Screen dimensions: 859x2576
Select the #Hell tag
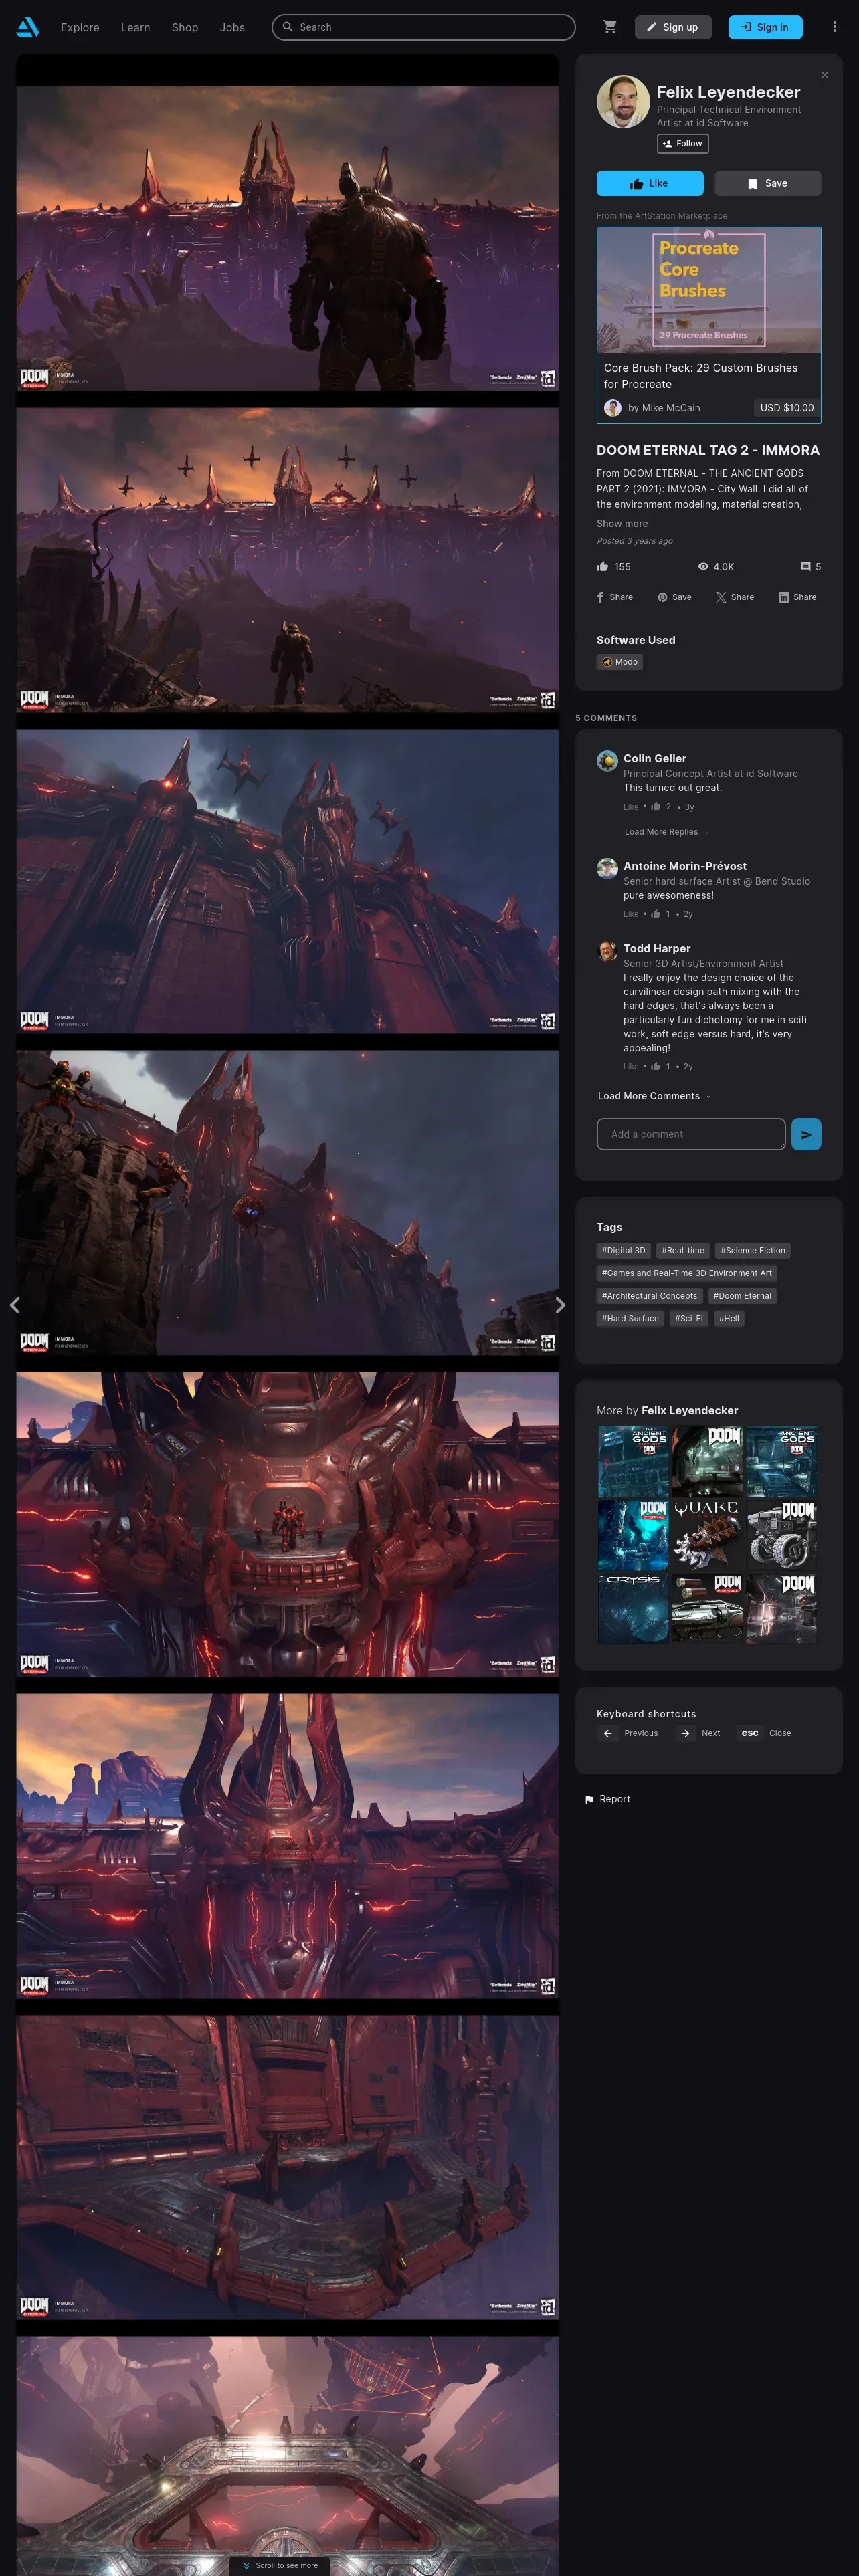pos(729,1319)
